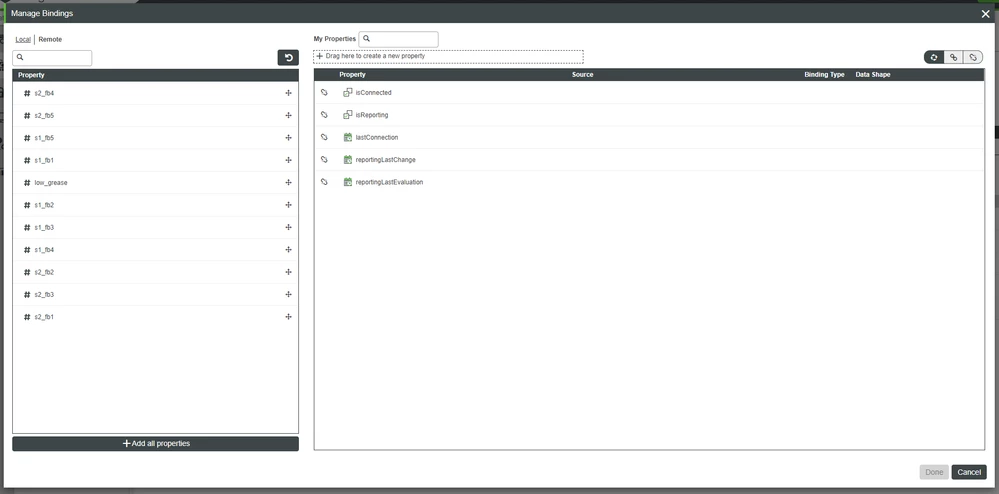
Task: Click the Data Shape column header
Action: [x=873, y=75]
